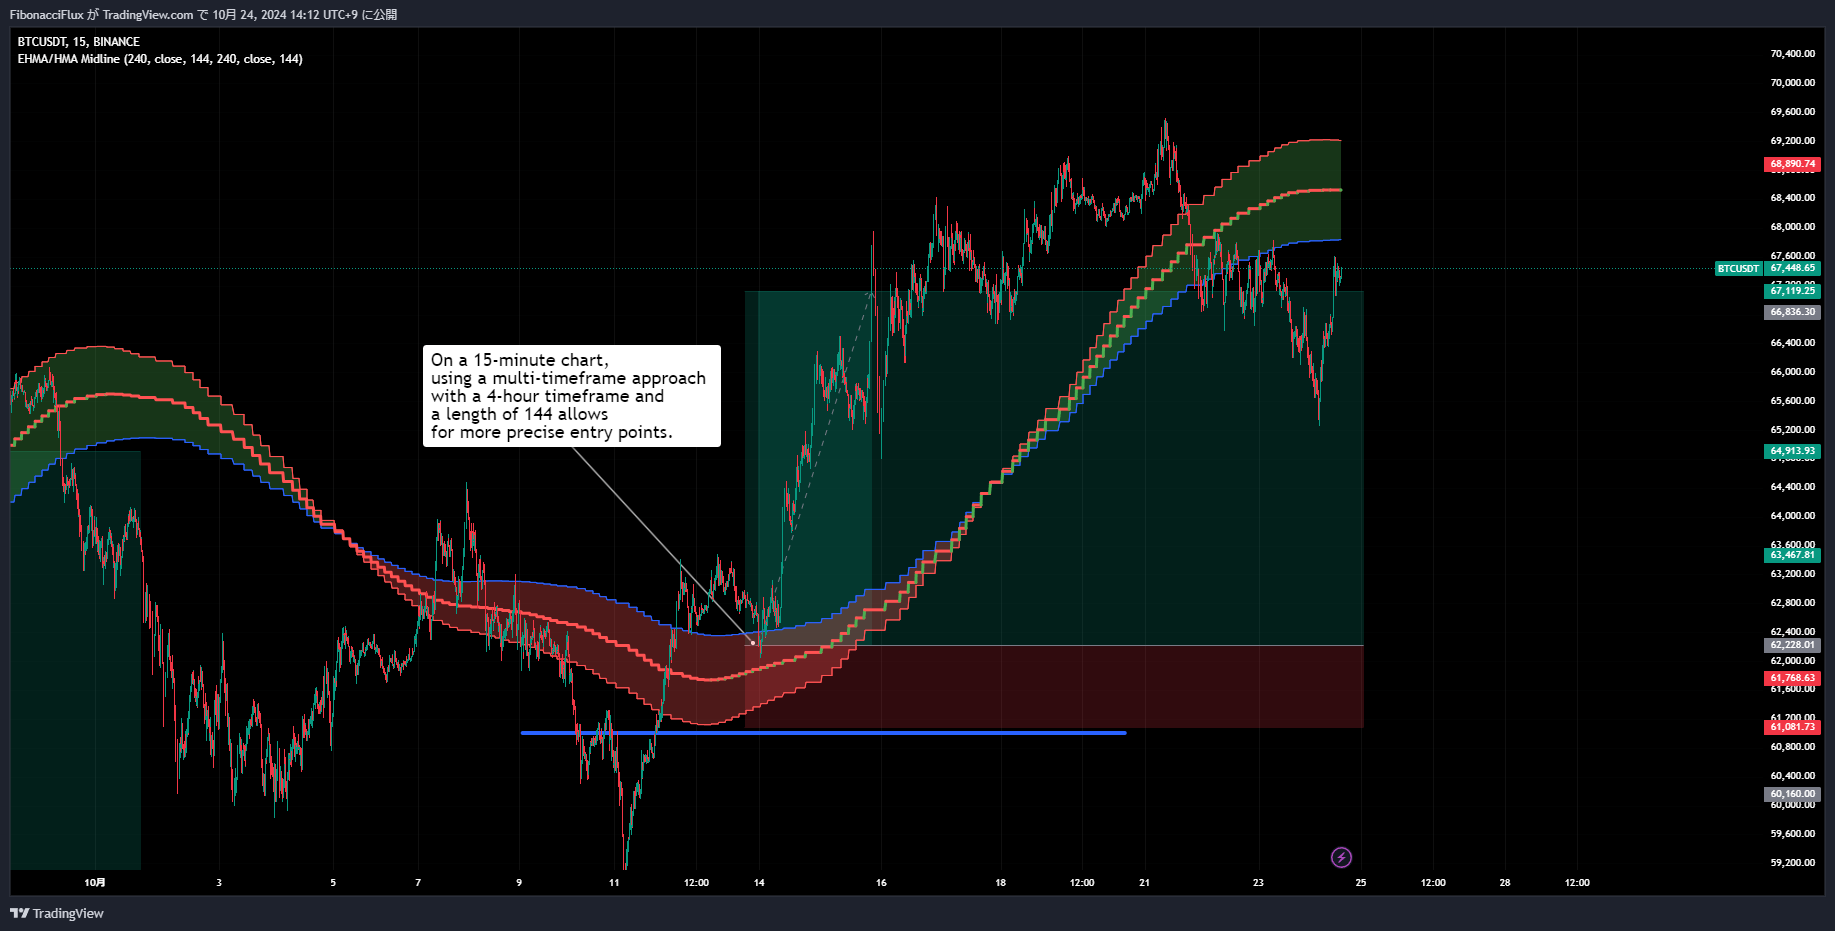
Task: Select the BTCUSDT, 15, BINANCE chart title
Action: click(79, 42)
